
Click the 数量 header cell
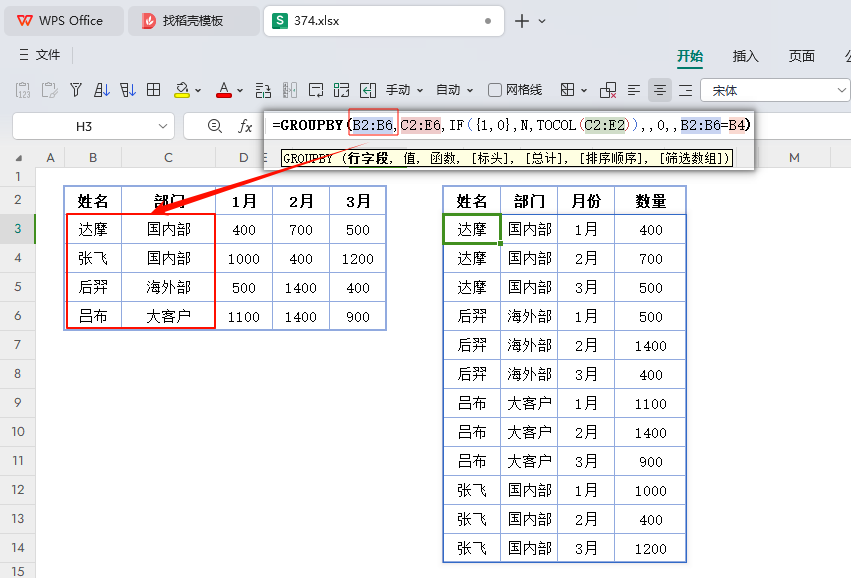650,201
